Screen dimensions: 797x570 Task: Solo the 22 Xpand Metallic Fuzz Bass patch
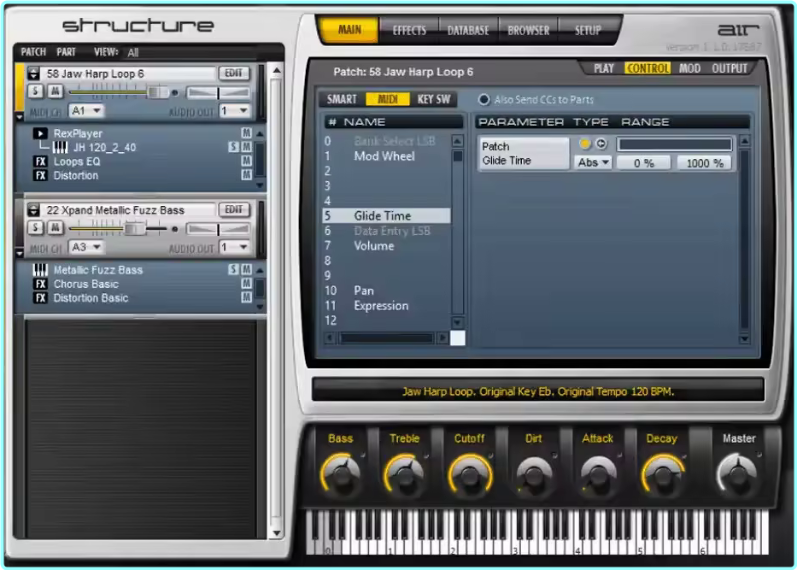coord(35,227)
